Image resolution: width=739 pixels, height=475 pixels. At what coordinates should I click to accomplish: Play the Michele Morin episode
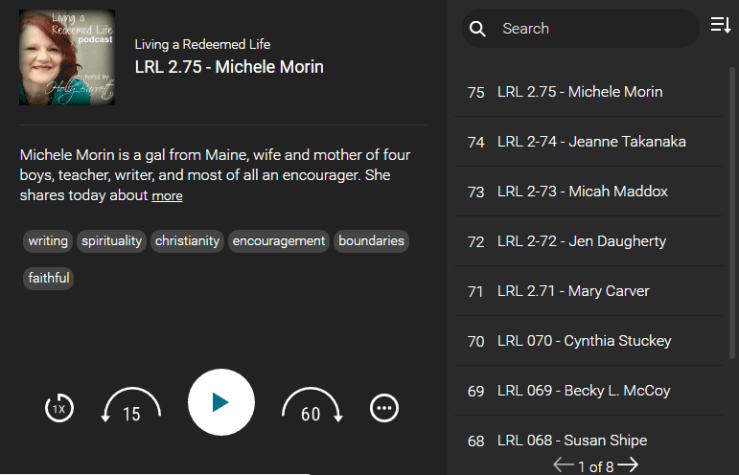221,402
